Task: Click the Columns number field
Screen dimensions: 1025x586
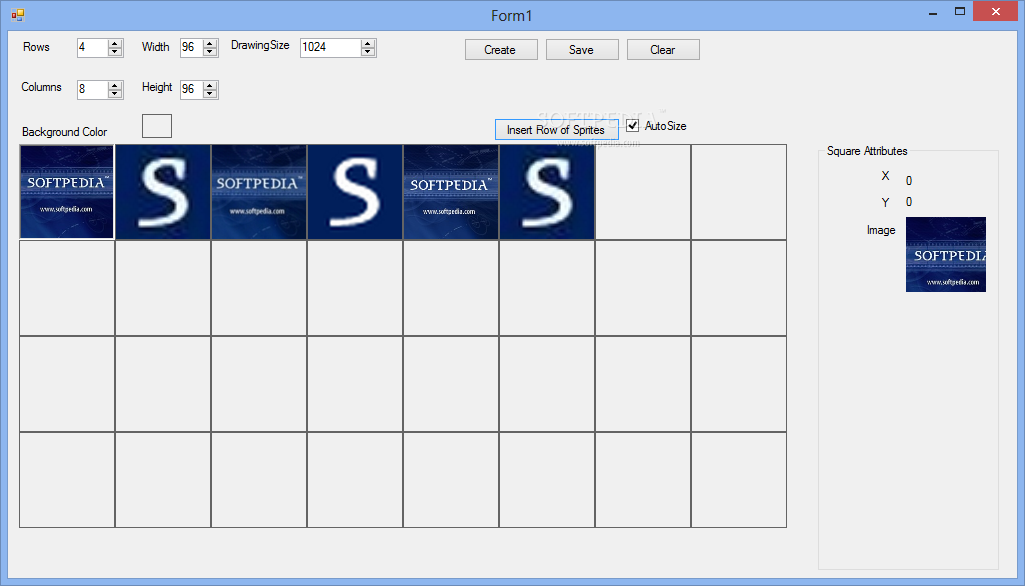Action: point(93,90)
